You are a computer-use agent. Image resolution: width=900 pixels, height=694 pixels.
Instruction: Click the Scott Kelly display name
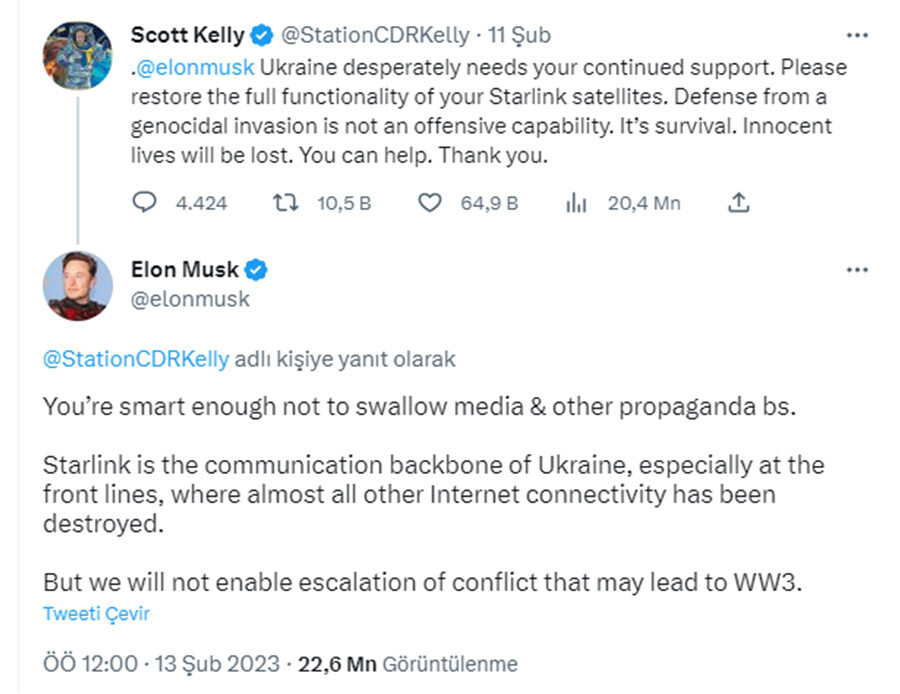point(187,36)
